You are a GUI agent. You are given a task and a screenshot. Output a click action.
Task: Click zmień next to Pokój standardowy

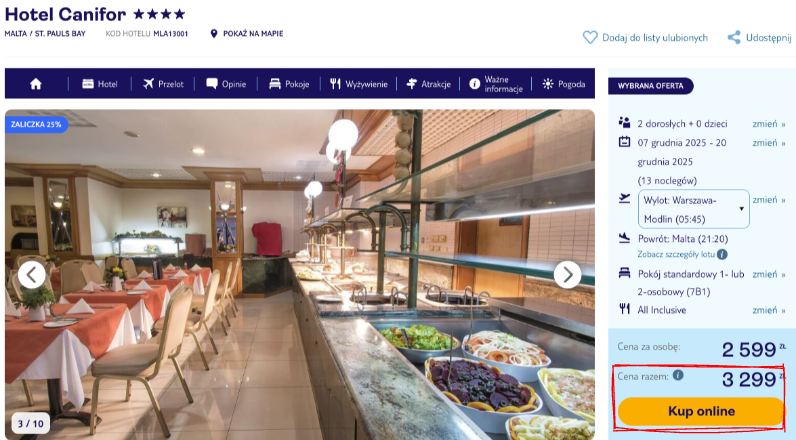pyautogui.click(x=769, y=275)
